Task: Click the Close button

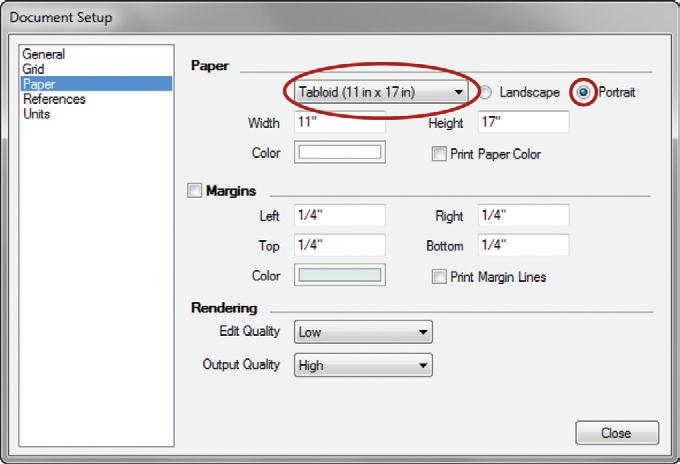Action: click(x=617, y=433)
